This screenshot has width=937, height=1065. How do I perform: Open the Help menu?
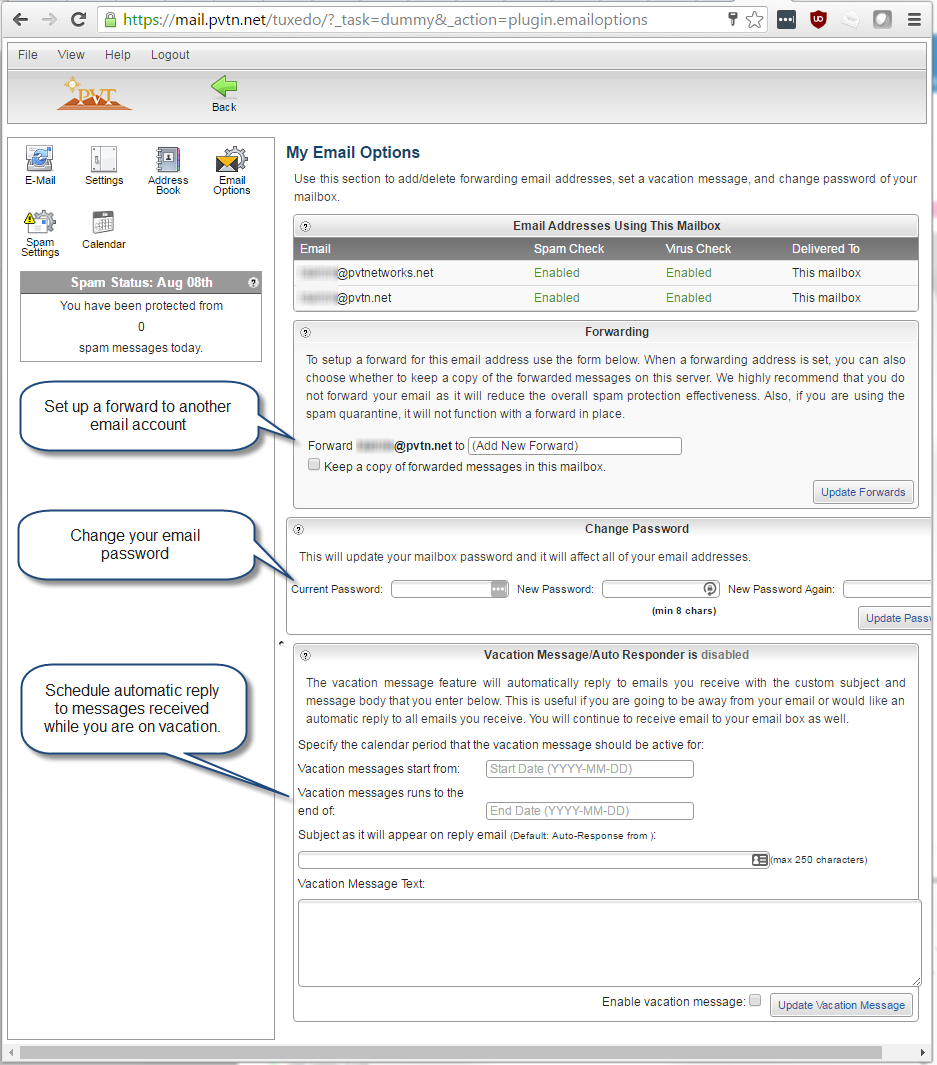[117, 55]
